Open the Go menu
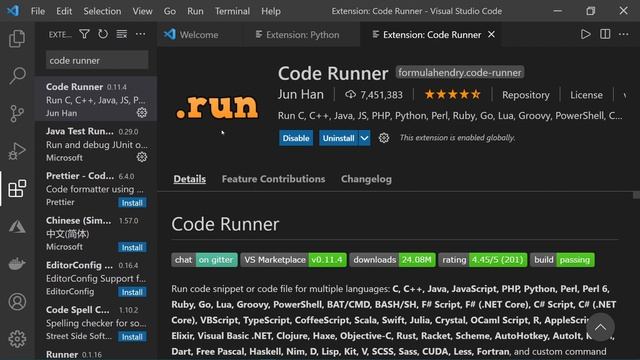The image size is (640, 360). click(x=170, y=11)
